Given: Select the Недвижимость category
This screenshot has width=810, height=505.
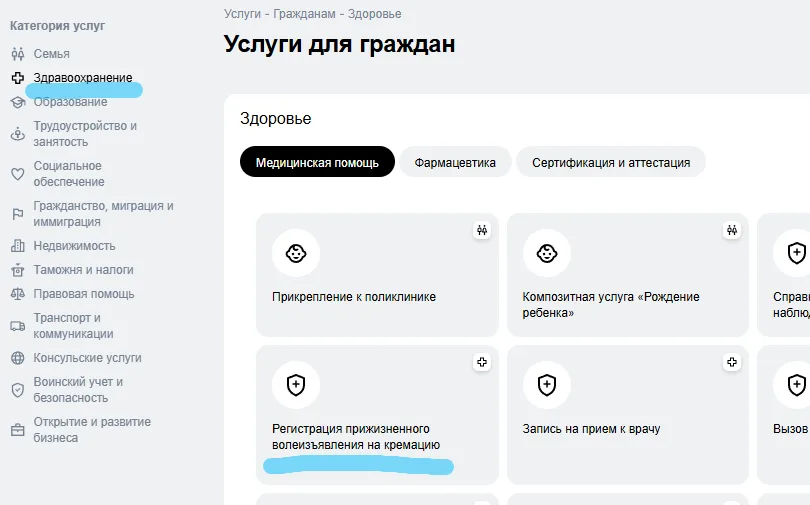Looking at the screenshot, I should [x=74, y=246].
